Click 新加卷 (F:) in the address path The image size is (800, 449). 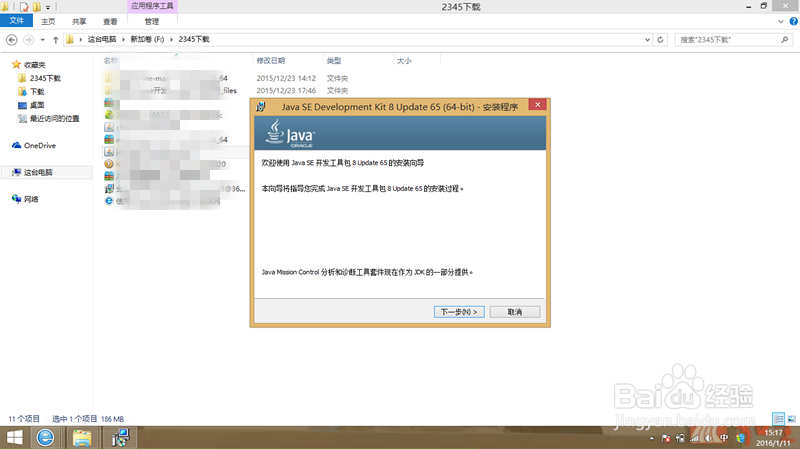coord(147,39)
